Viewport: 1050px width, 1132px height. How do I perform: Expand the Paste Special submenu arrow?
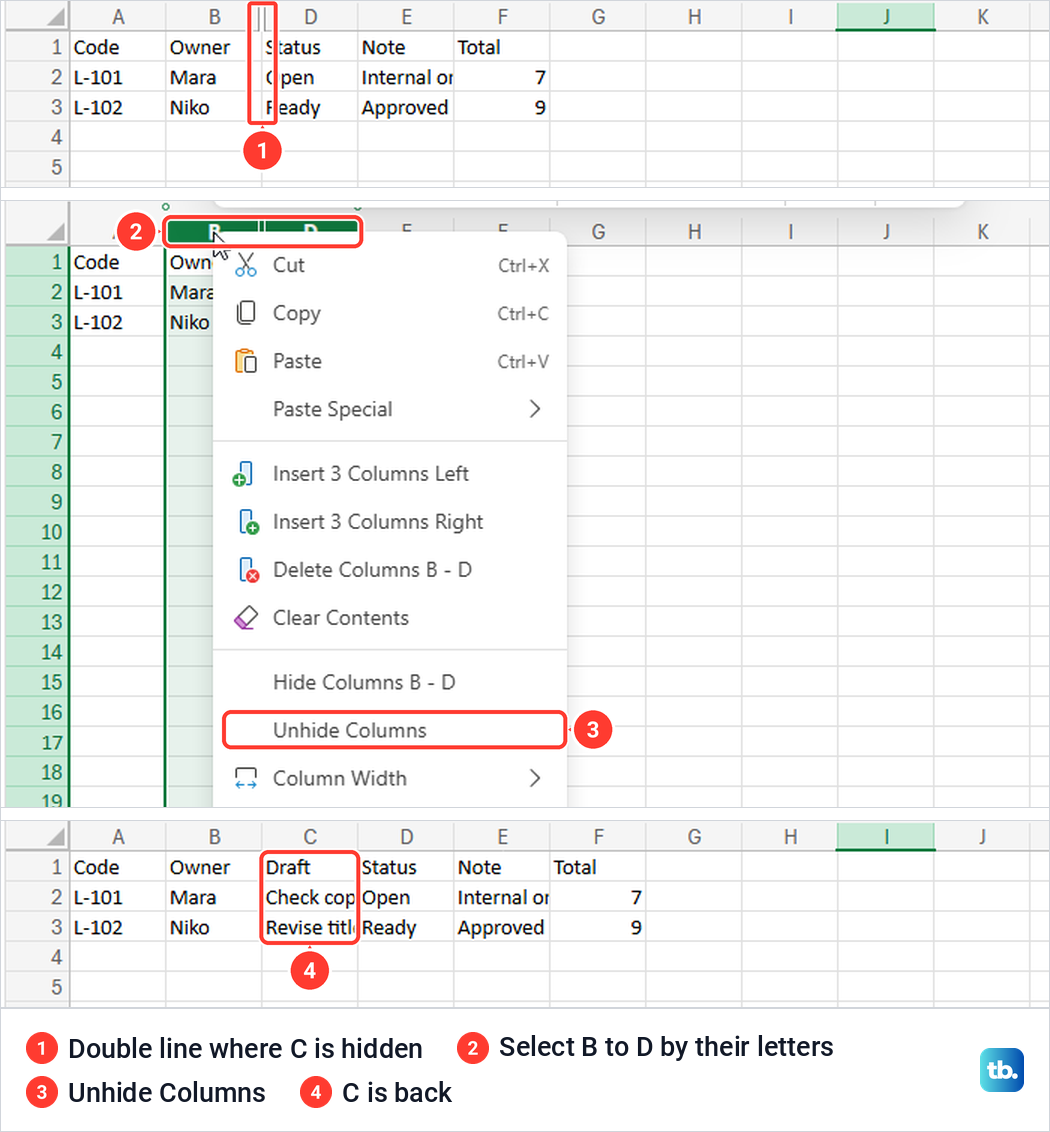click(x=534, y=409)
